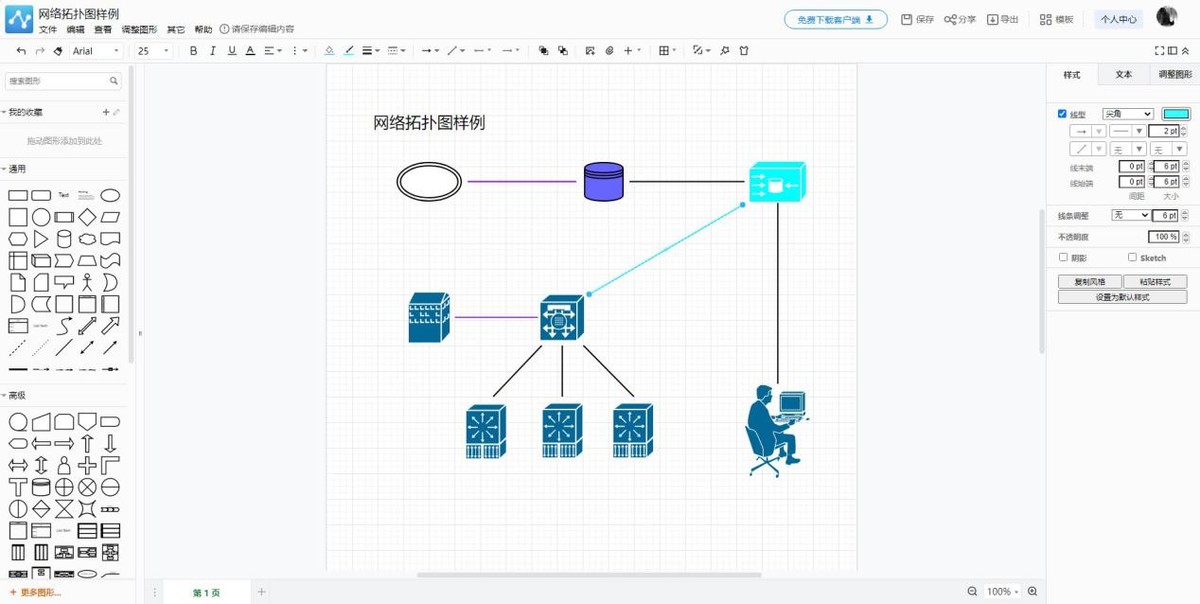Open the 尖角 line corner dropdown

(x=1127, y=114)
